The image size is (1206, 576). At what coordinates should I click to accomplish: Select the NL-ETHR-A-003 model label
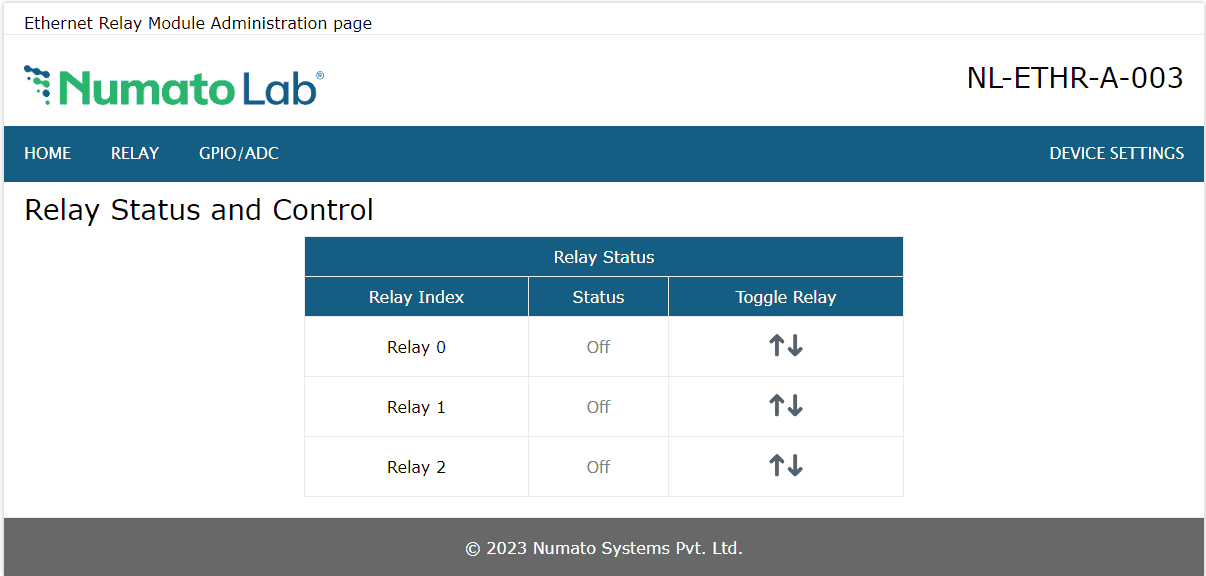(1075, 77)
